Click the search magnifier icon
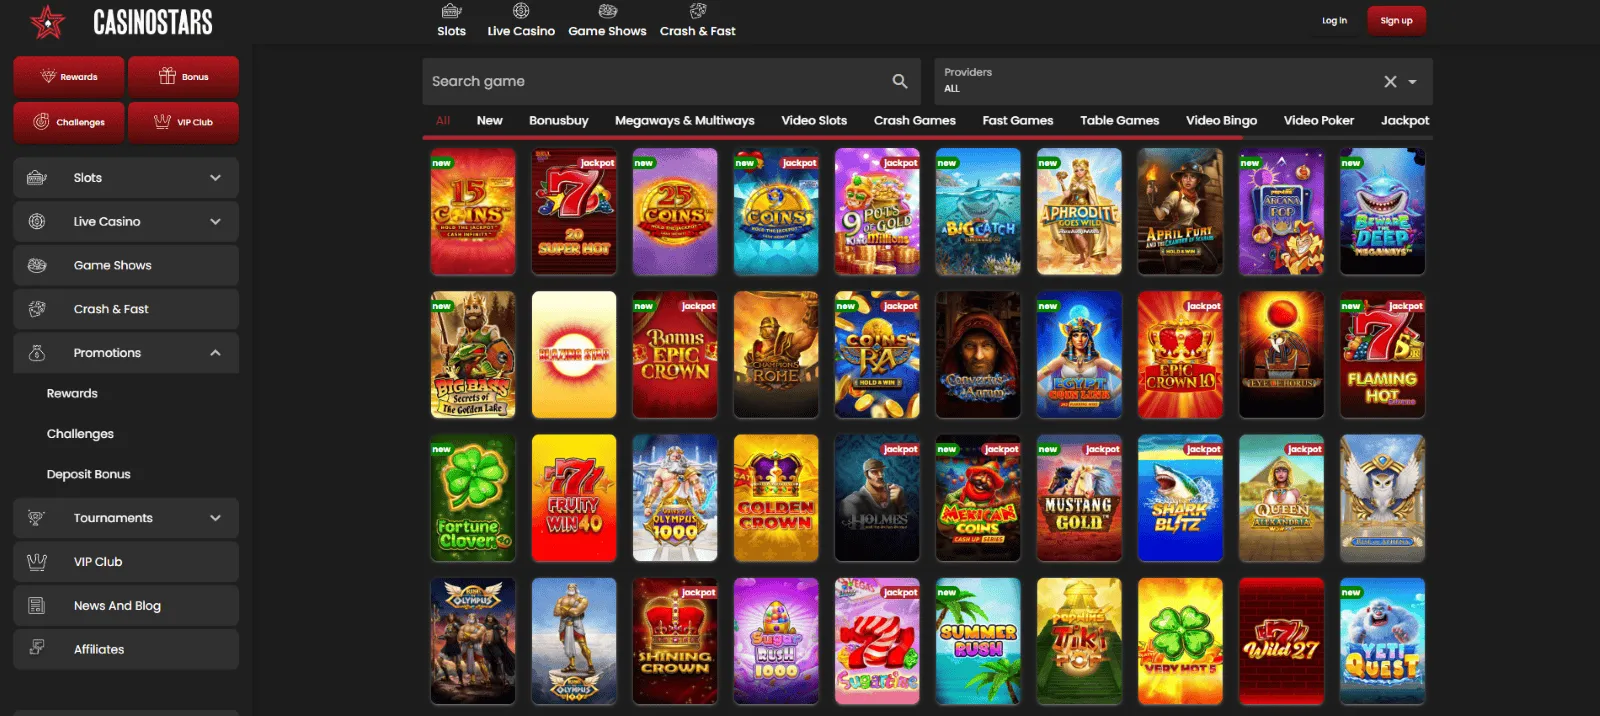Viewport: 1600px width, 716px height. tap(900, 81)
